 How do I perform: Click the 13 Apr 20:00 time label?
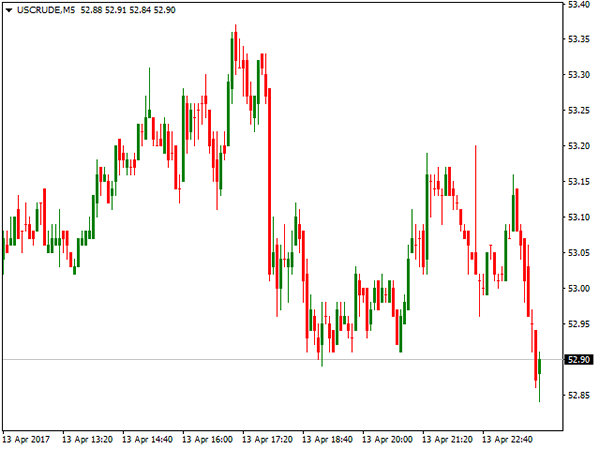[x=387, y=439]
